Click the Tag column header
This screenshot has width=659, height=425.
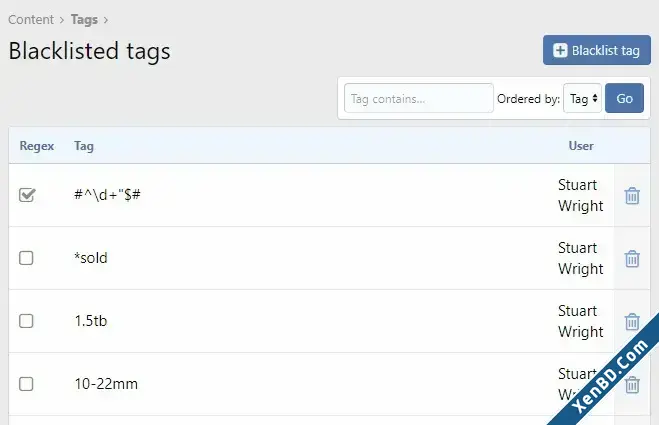pos(84,146)
